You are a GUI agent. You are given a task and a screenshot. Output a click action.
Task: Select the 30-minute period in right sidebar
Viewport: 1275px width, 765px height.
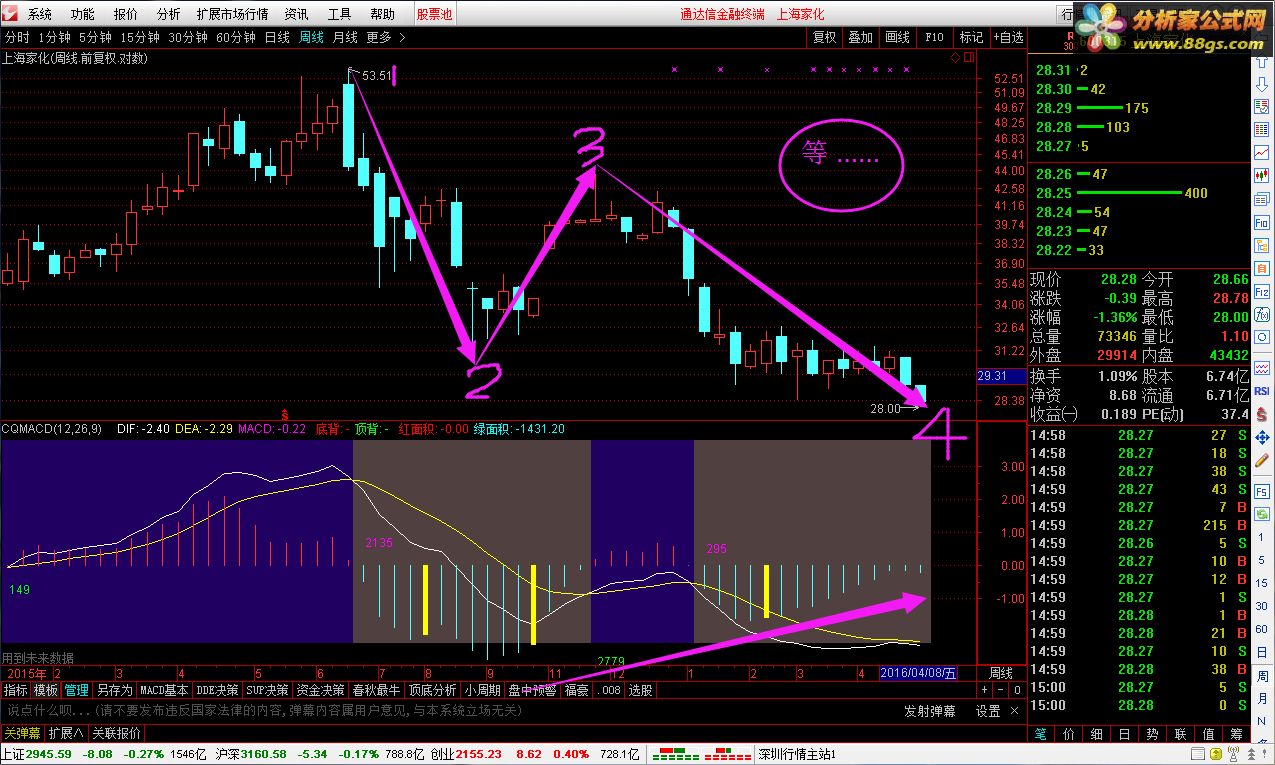(1262, 606)
